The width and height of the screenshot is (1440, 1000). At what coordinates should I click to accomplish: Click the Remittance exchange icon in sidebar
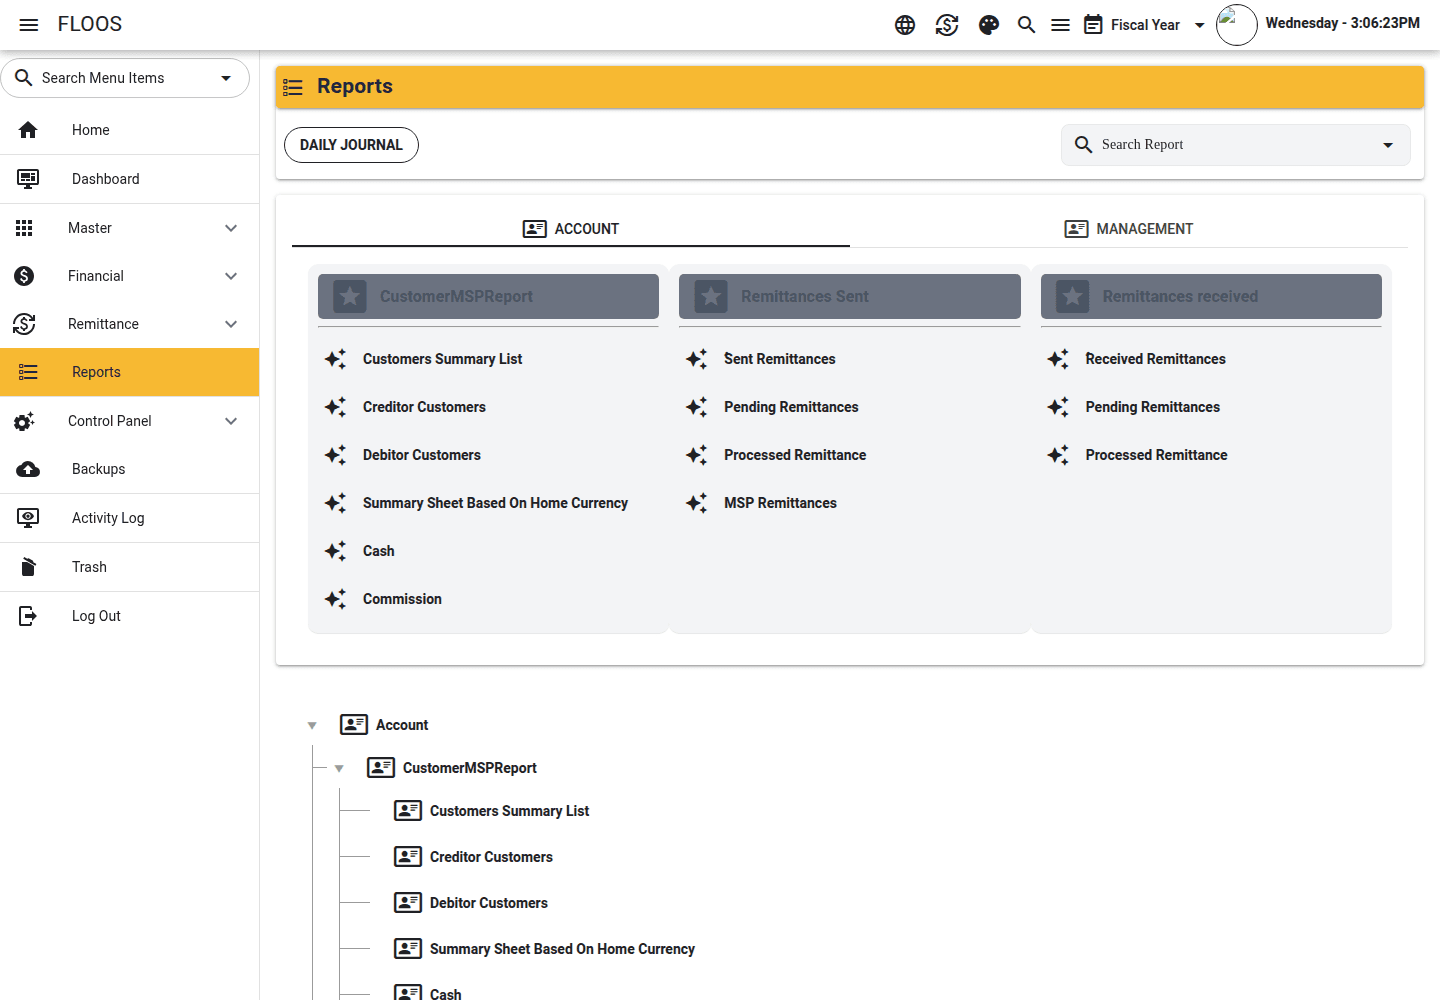click(x=24, y=324)
